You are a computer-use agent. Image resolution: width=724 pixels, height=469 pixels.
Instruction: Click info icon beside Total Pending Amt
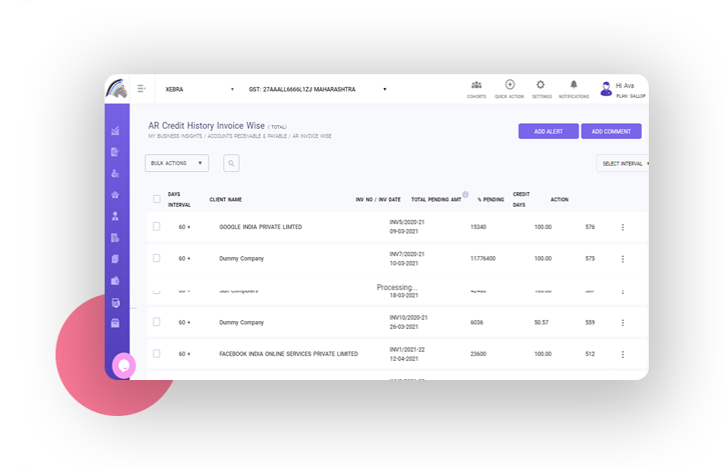pos(465,195)
